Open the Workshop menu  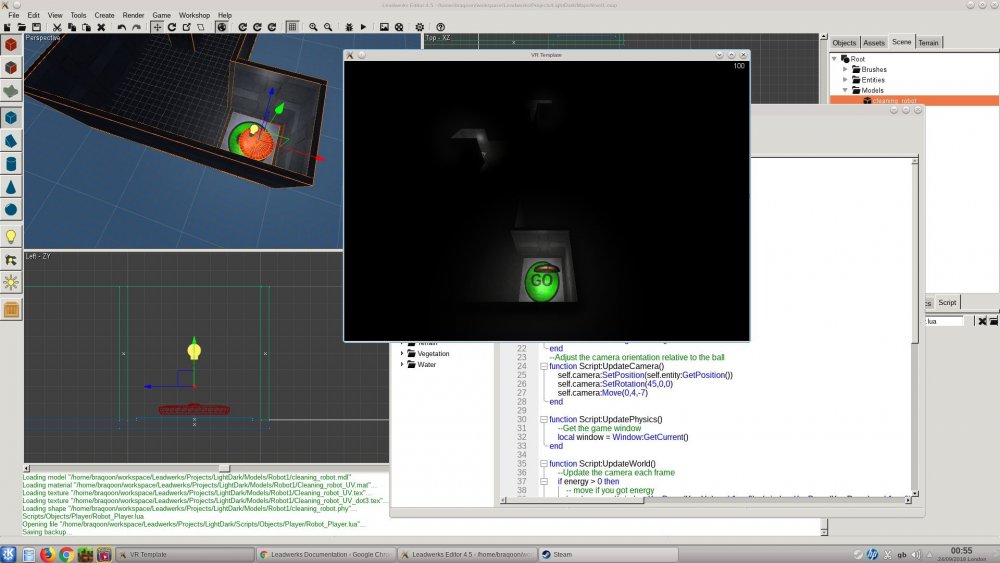[x=194, y=16]
